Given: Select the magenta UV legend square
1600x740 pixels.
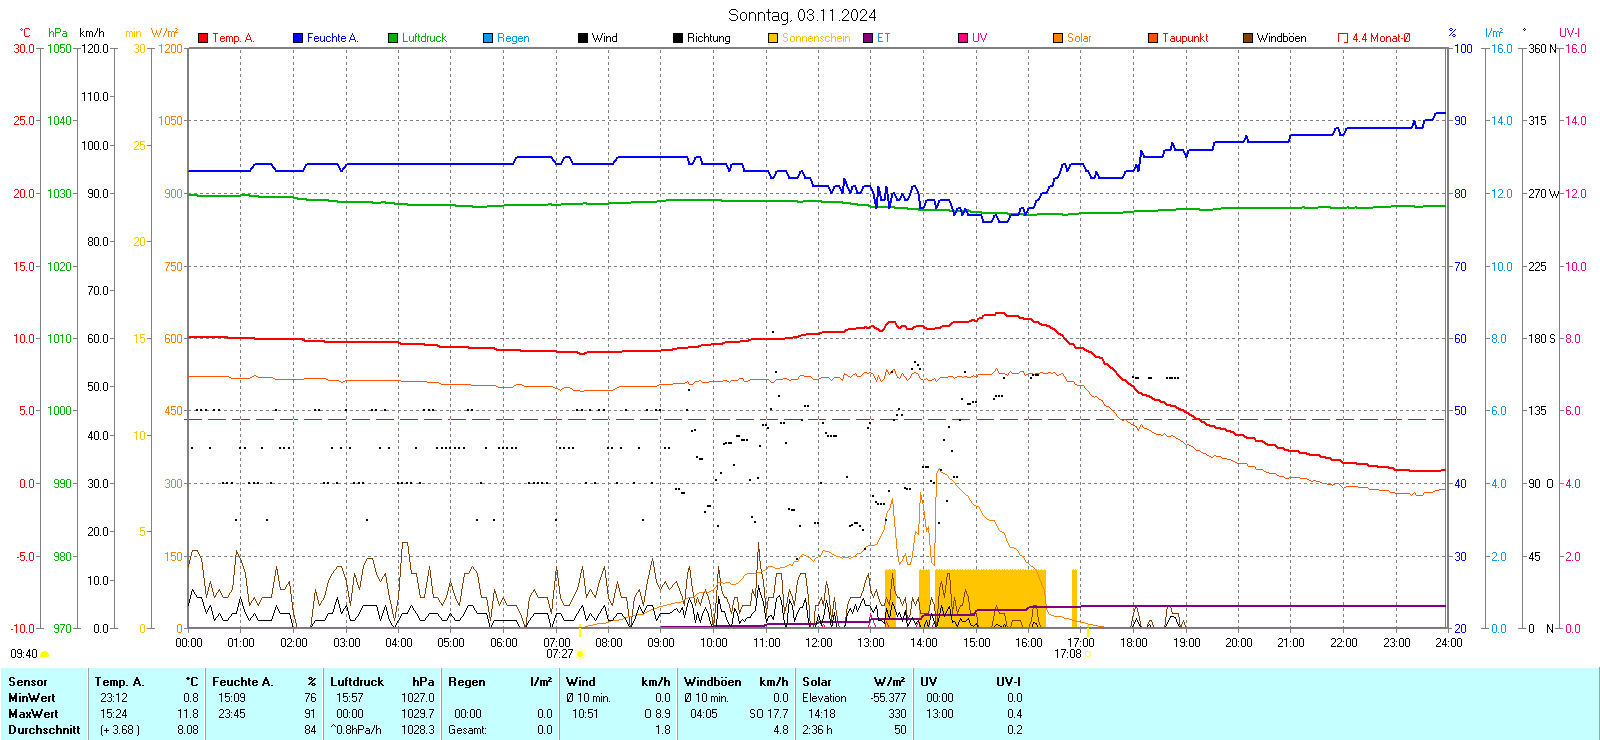Looking at the screenshot, I should 963,38.
